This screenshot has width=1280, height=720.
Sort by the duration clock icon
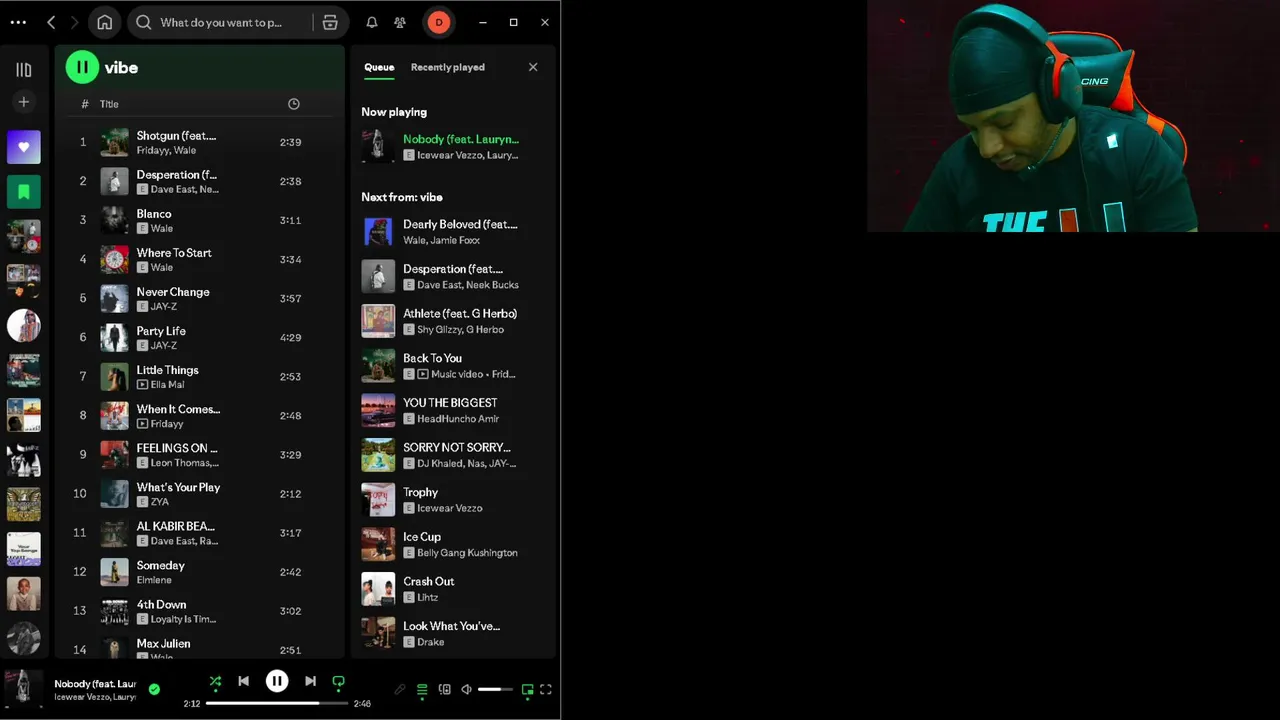pyautogui.click(x=293, y=104)
